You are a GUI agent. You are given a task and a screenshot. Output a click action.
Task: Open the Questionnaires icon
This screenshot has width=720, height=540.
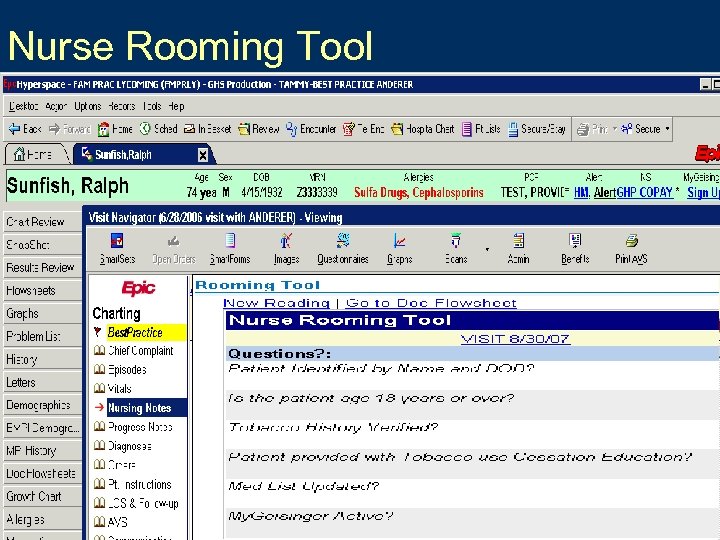coord(343,240)
